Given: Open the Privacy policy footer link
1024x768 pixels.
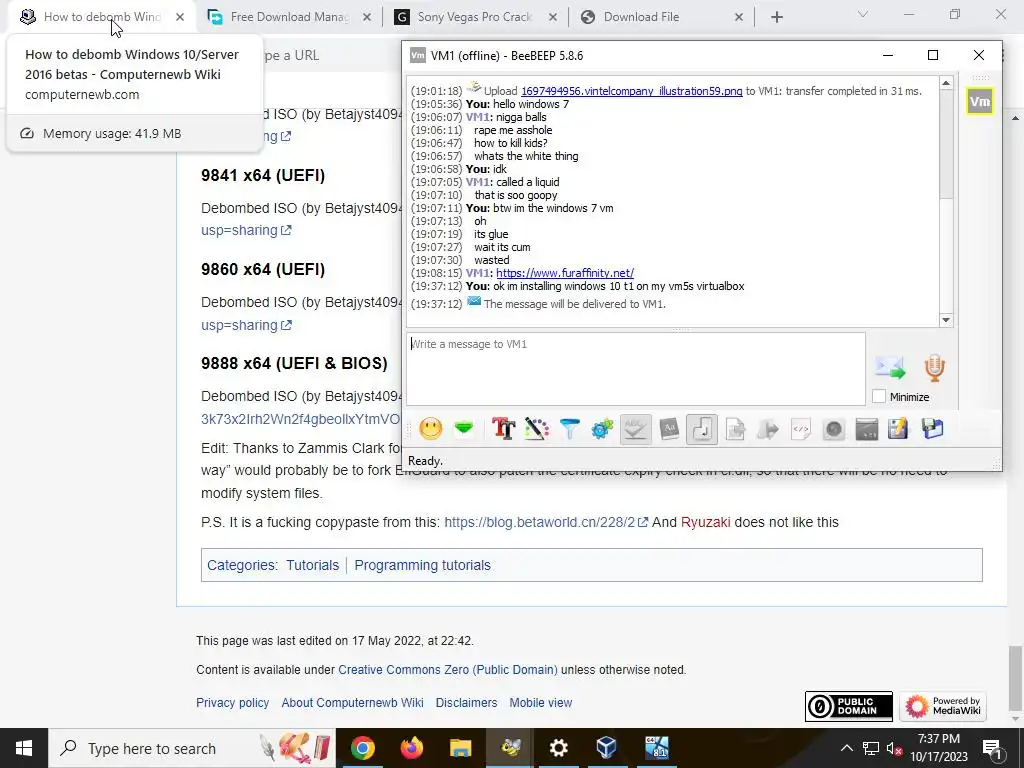Looking at the screenshot, I should pyautogui.click(x=232, y=703).
